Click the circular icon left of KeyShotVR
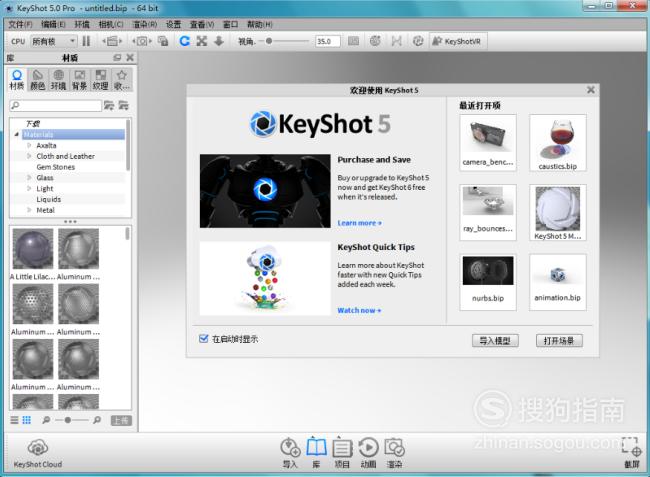Viewport: 650px width, 477px height. (418, 41)
